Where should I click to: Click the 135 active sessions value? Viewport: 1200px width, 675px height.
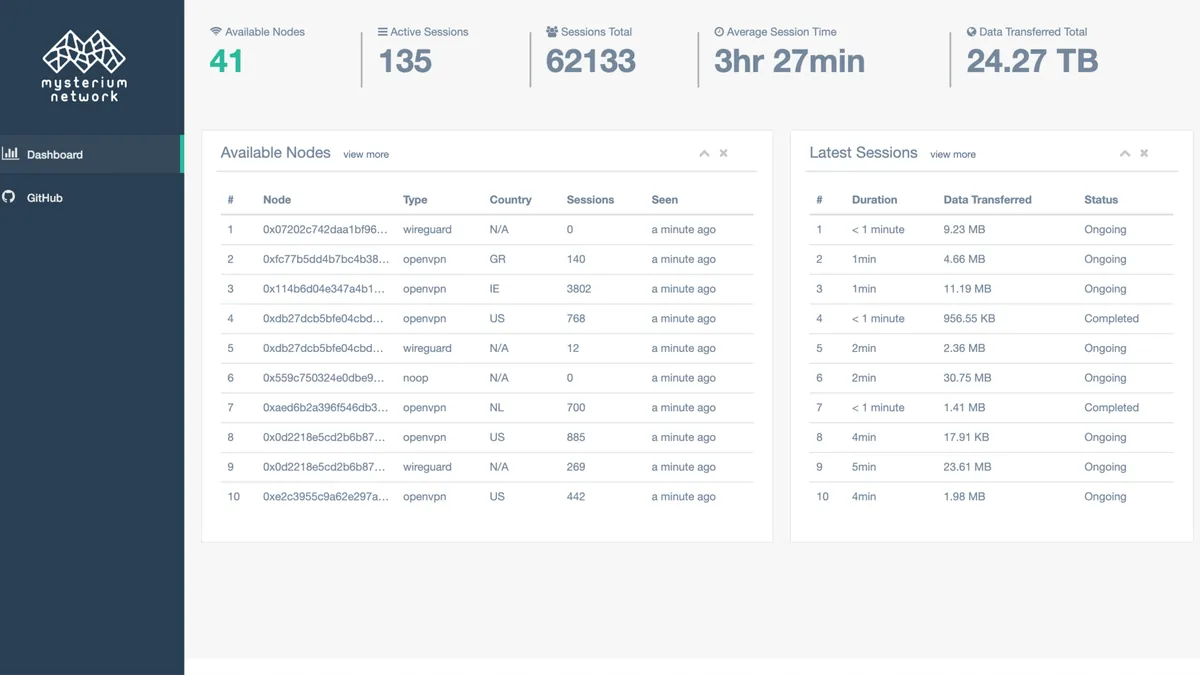pyautogui.click(x=405, y=61)
